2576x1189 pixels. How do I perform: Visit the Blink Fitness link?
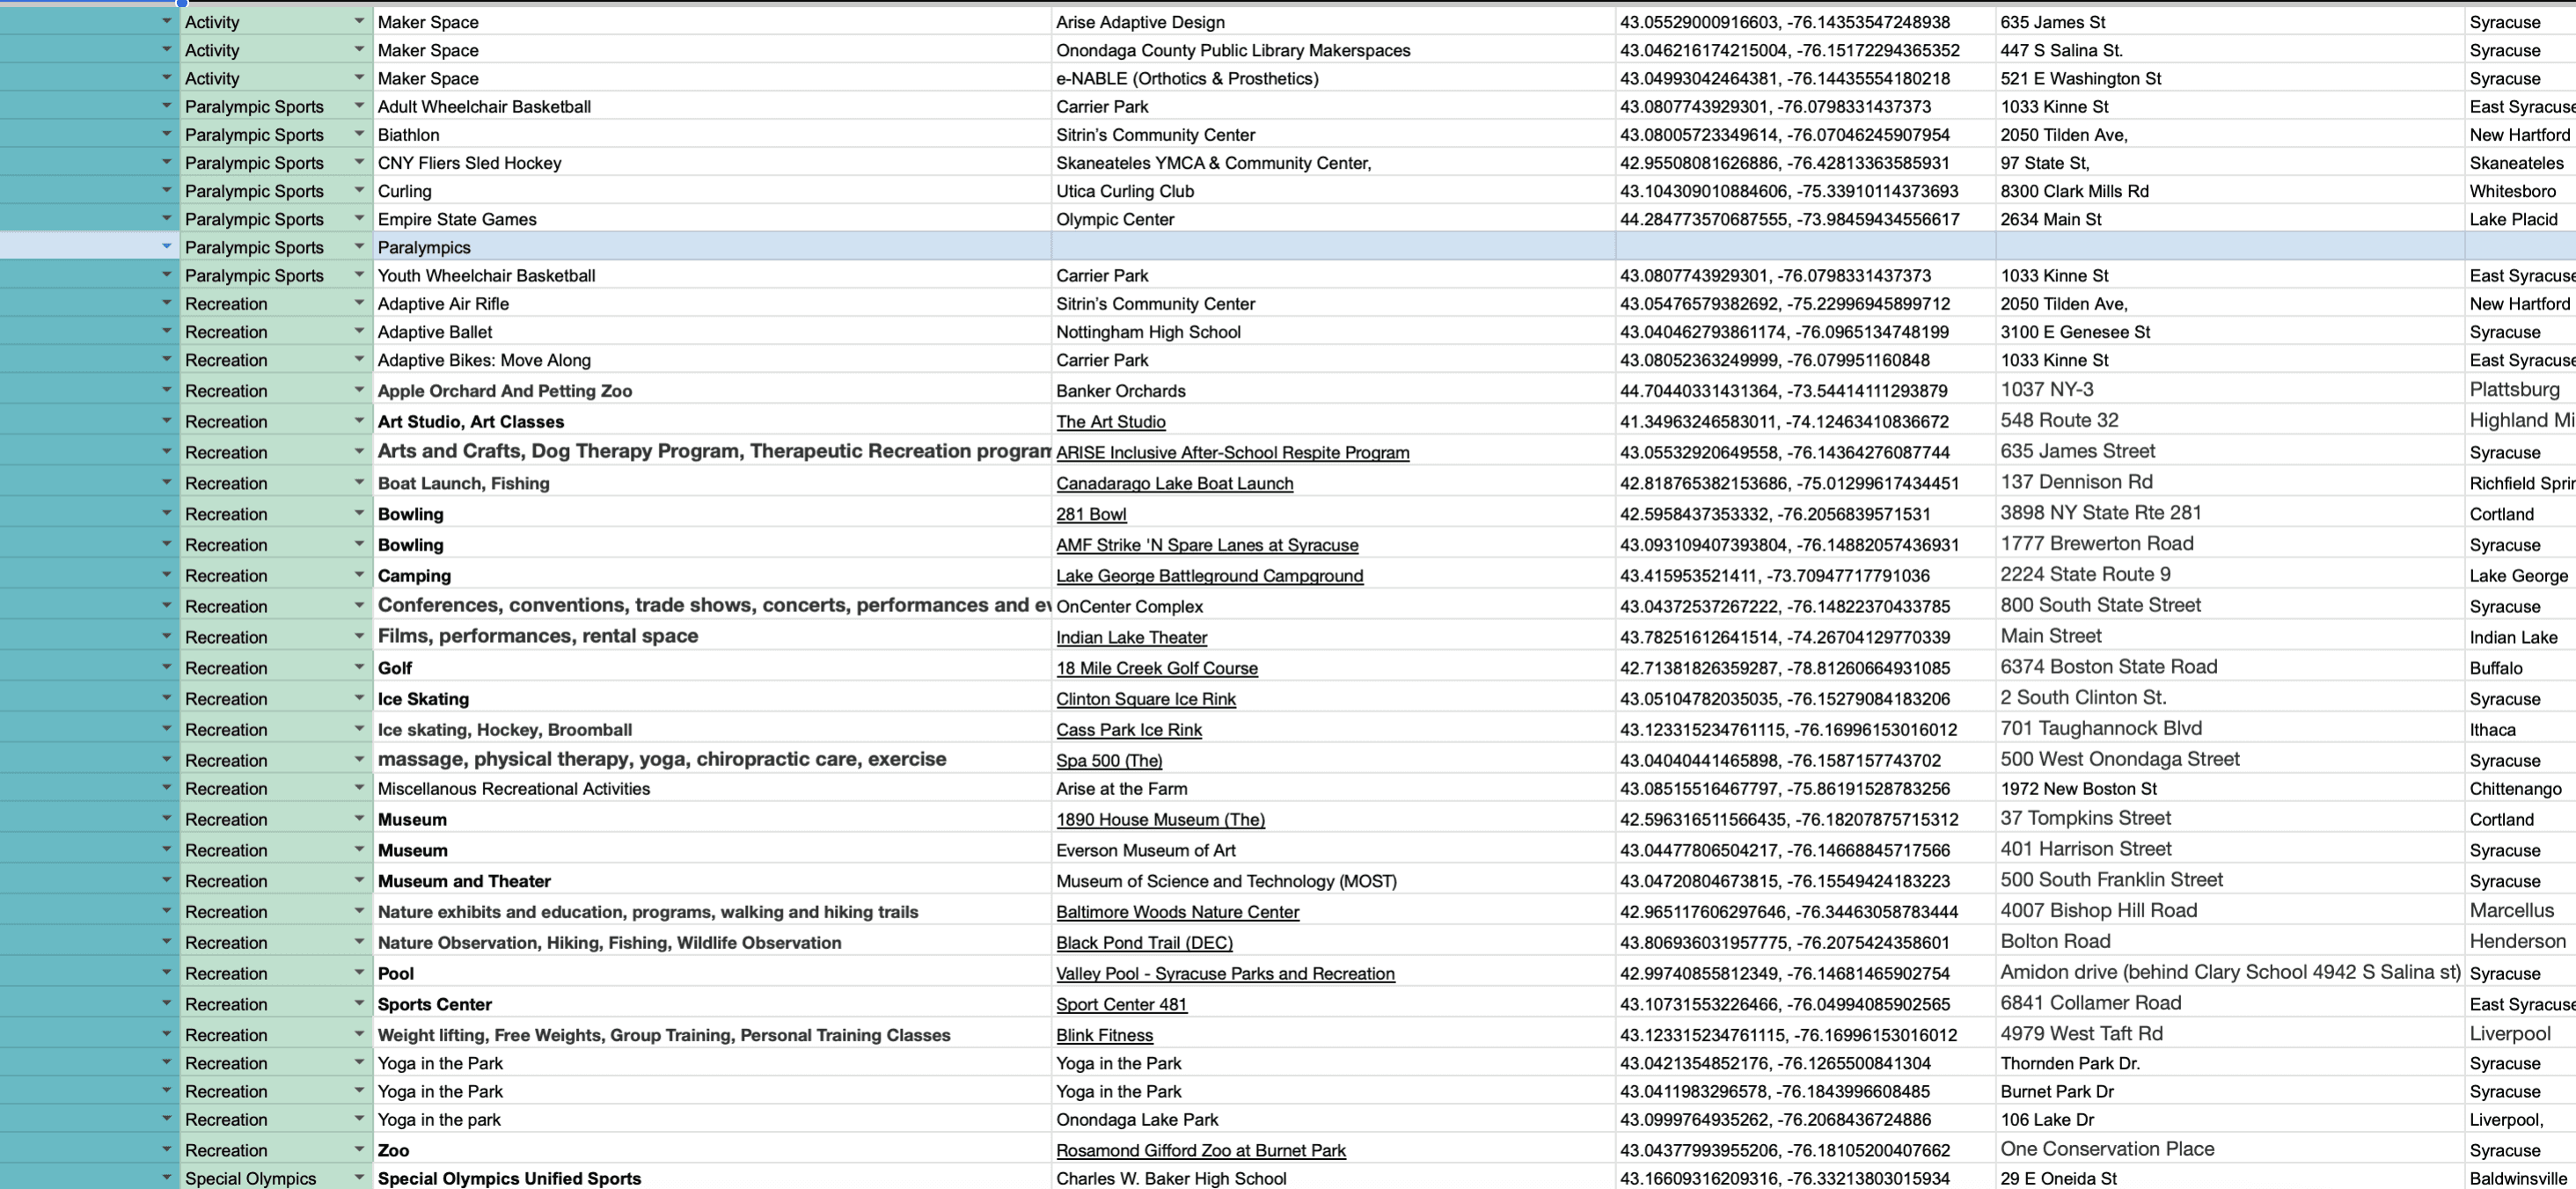[1104, 1035]
